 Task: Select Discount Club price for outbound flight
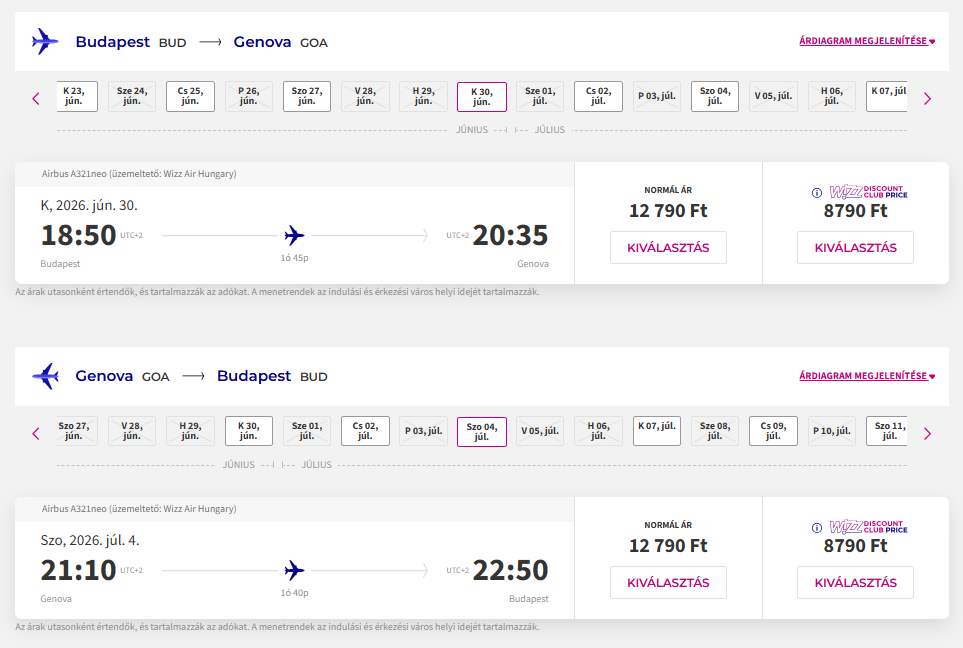855,248
